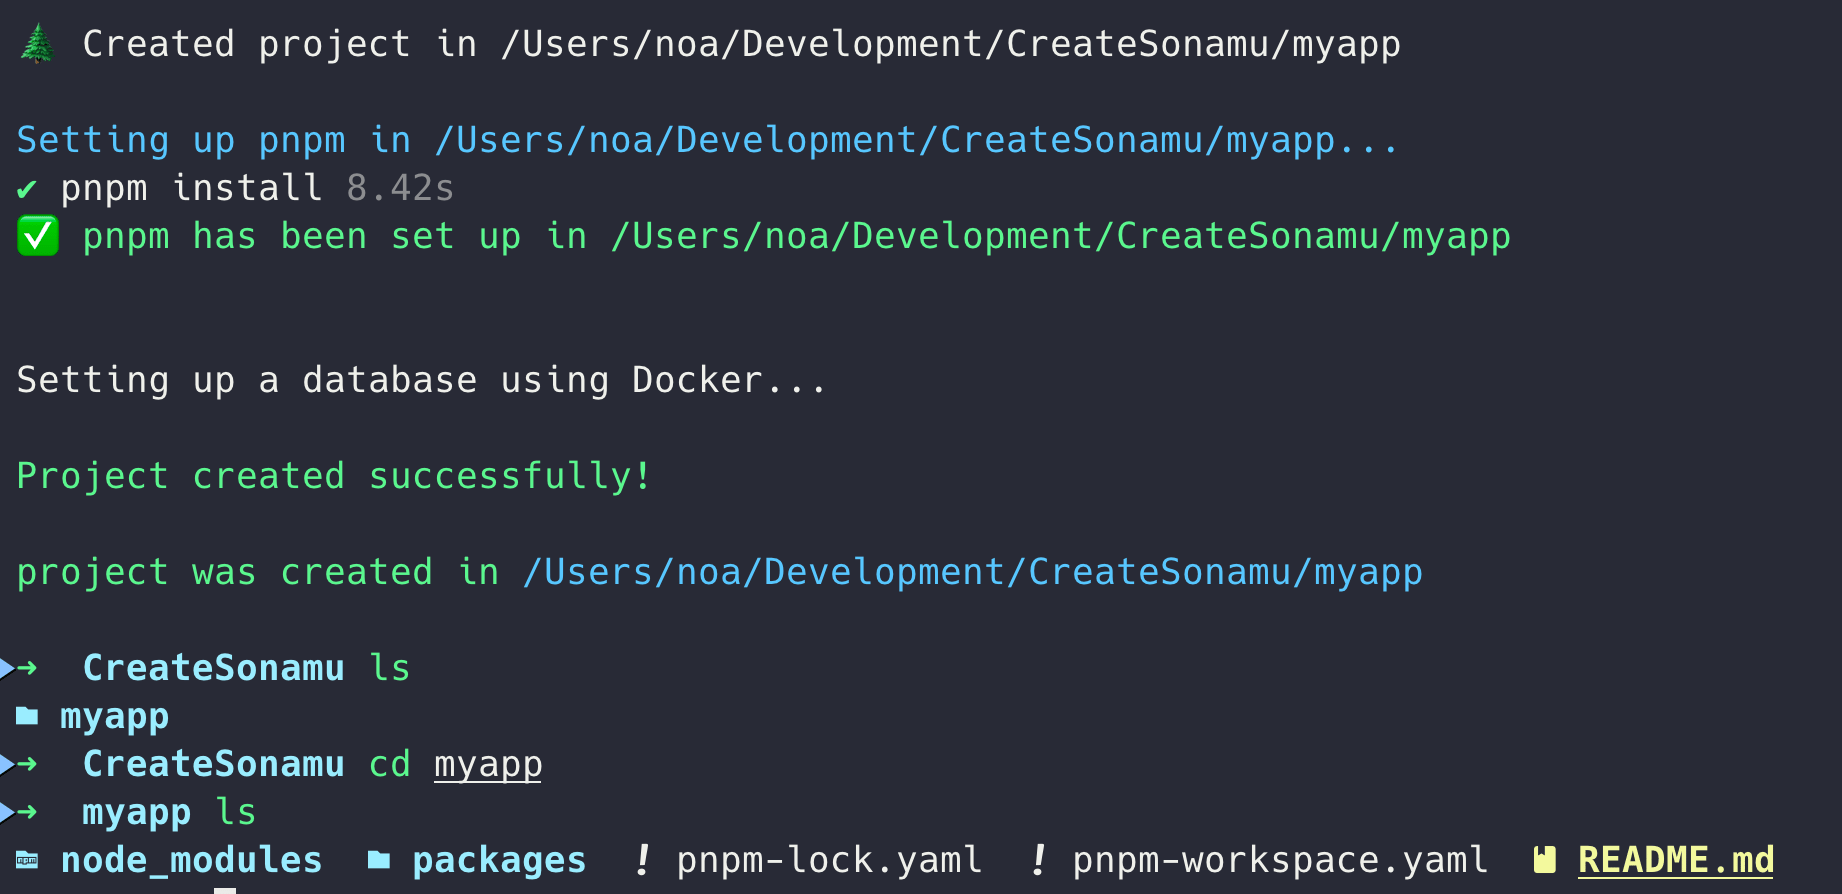The height and width of the screenshot is (894, 1842).
Task: Click the pnpm-lock.yaml file name
Action: point(829,860)
